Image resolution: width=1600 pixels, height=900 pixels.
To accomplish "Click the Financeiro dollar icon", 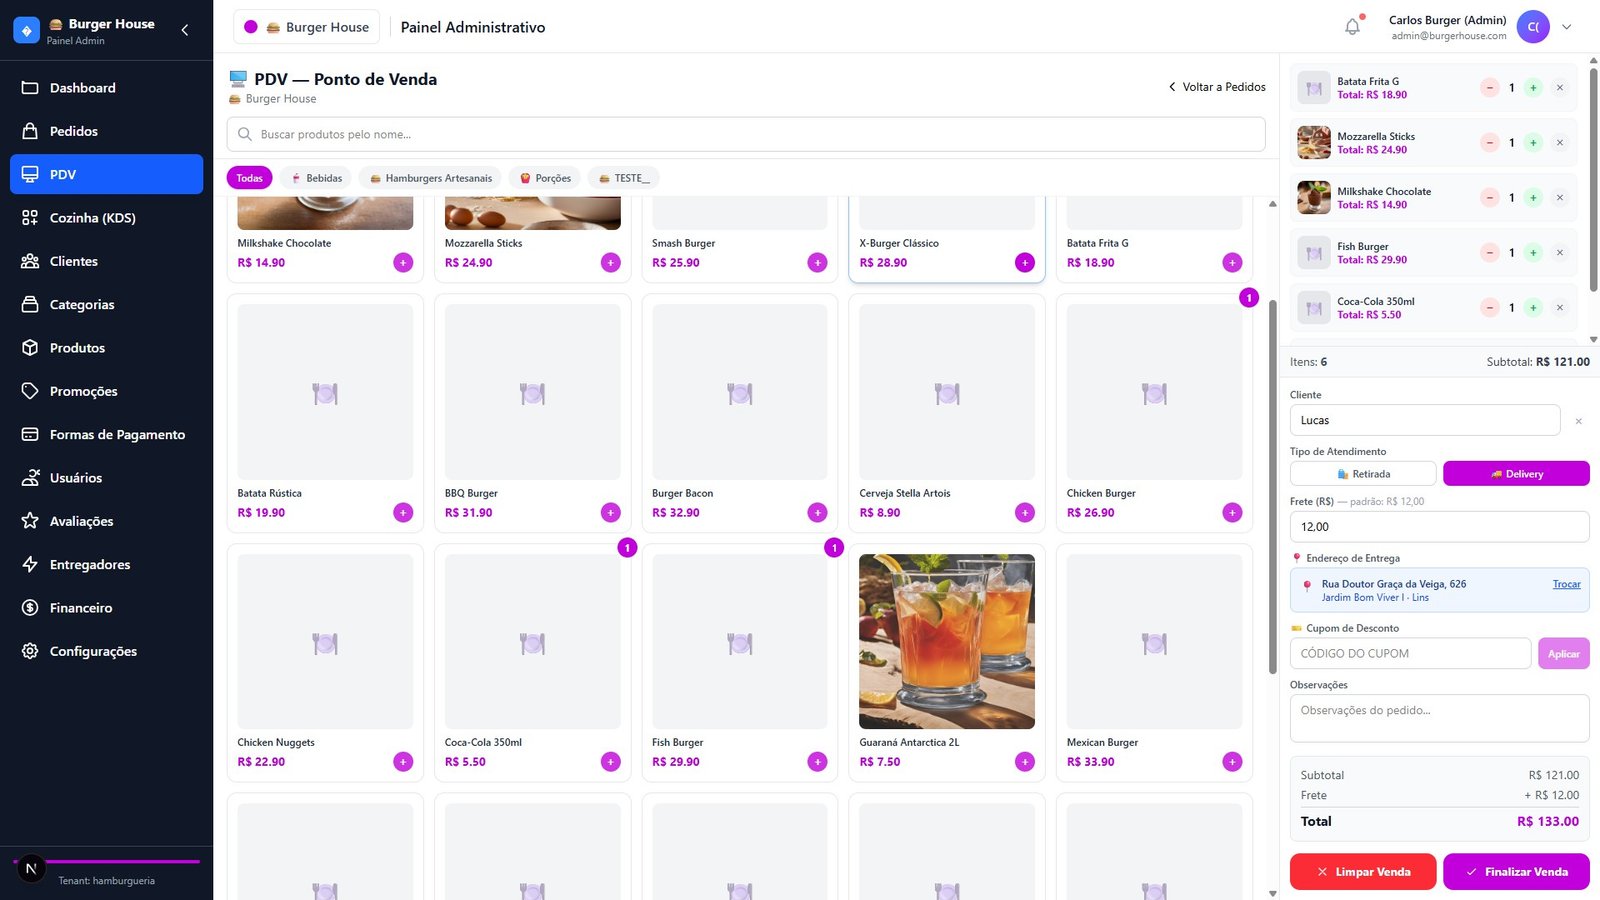I will point(30,608).
